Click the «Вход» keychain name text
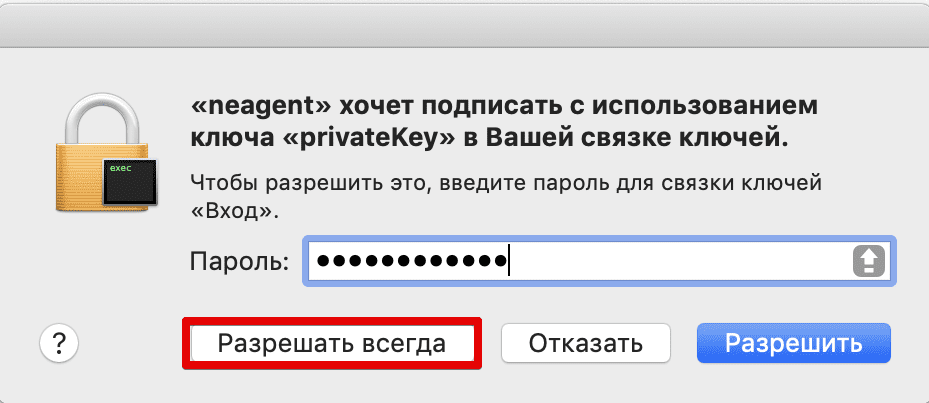929x403 pixels. coord(227,211)
